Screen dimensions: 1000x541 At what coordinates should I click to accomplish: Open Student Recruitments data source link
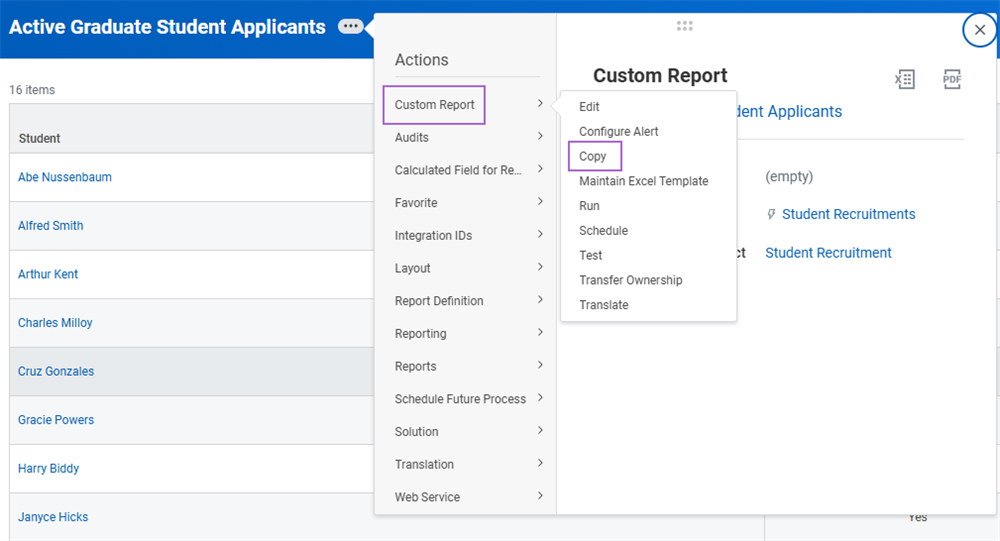[848, 214]
